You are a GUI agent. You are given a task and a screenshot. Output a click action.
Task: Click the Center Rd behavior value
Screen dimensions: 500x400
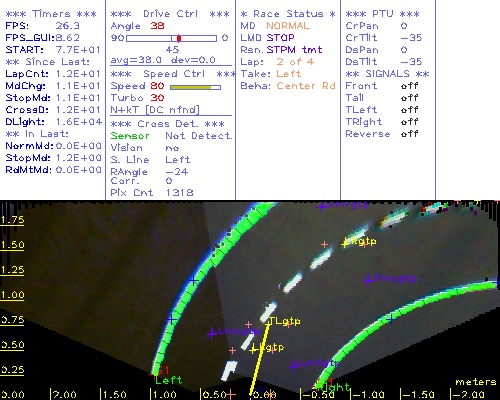(x=306, y=86)
